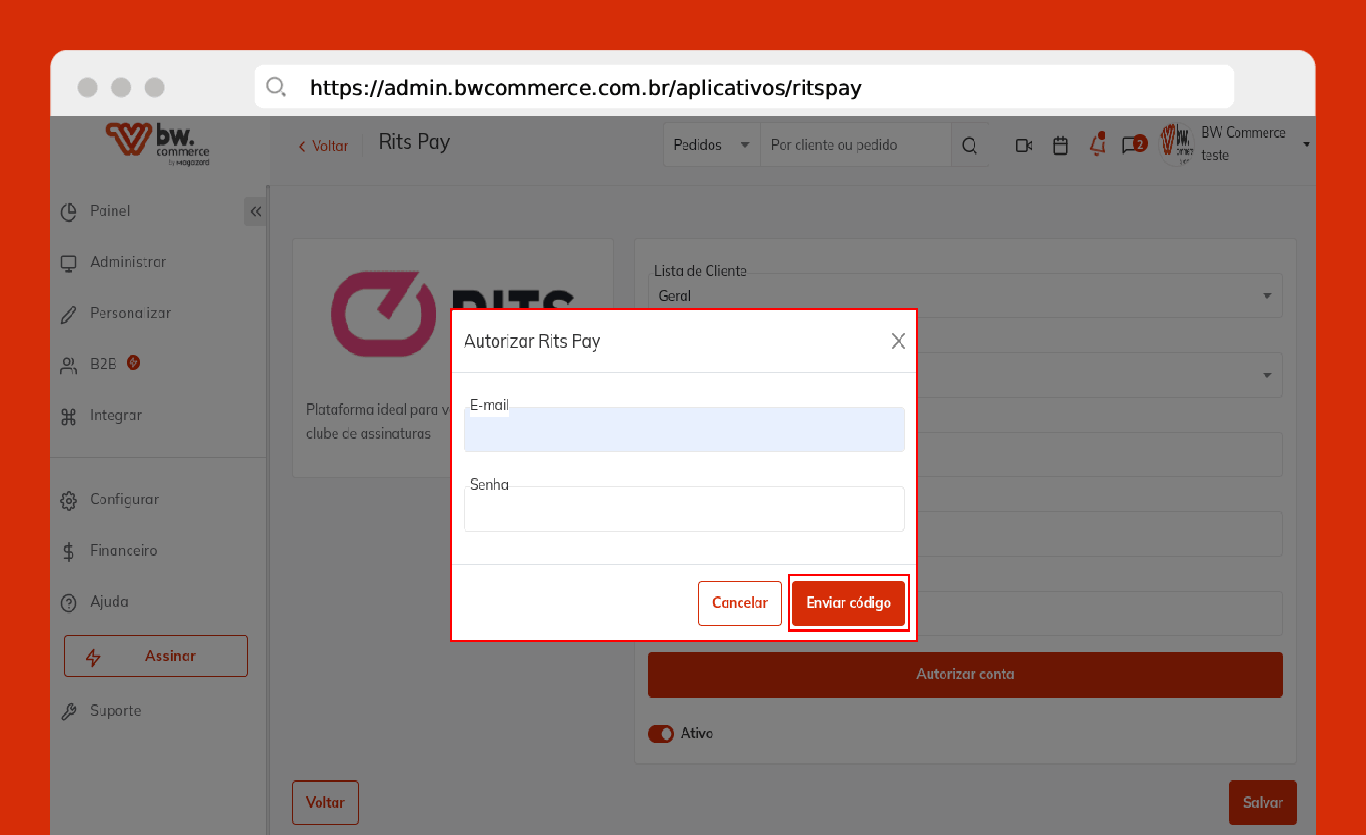The width and height of the screenshot is (1366, 835).
Task: Click the BW Commerce logo
Action: pyautogui.click(x=157, y=143)
